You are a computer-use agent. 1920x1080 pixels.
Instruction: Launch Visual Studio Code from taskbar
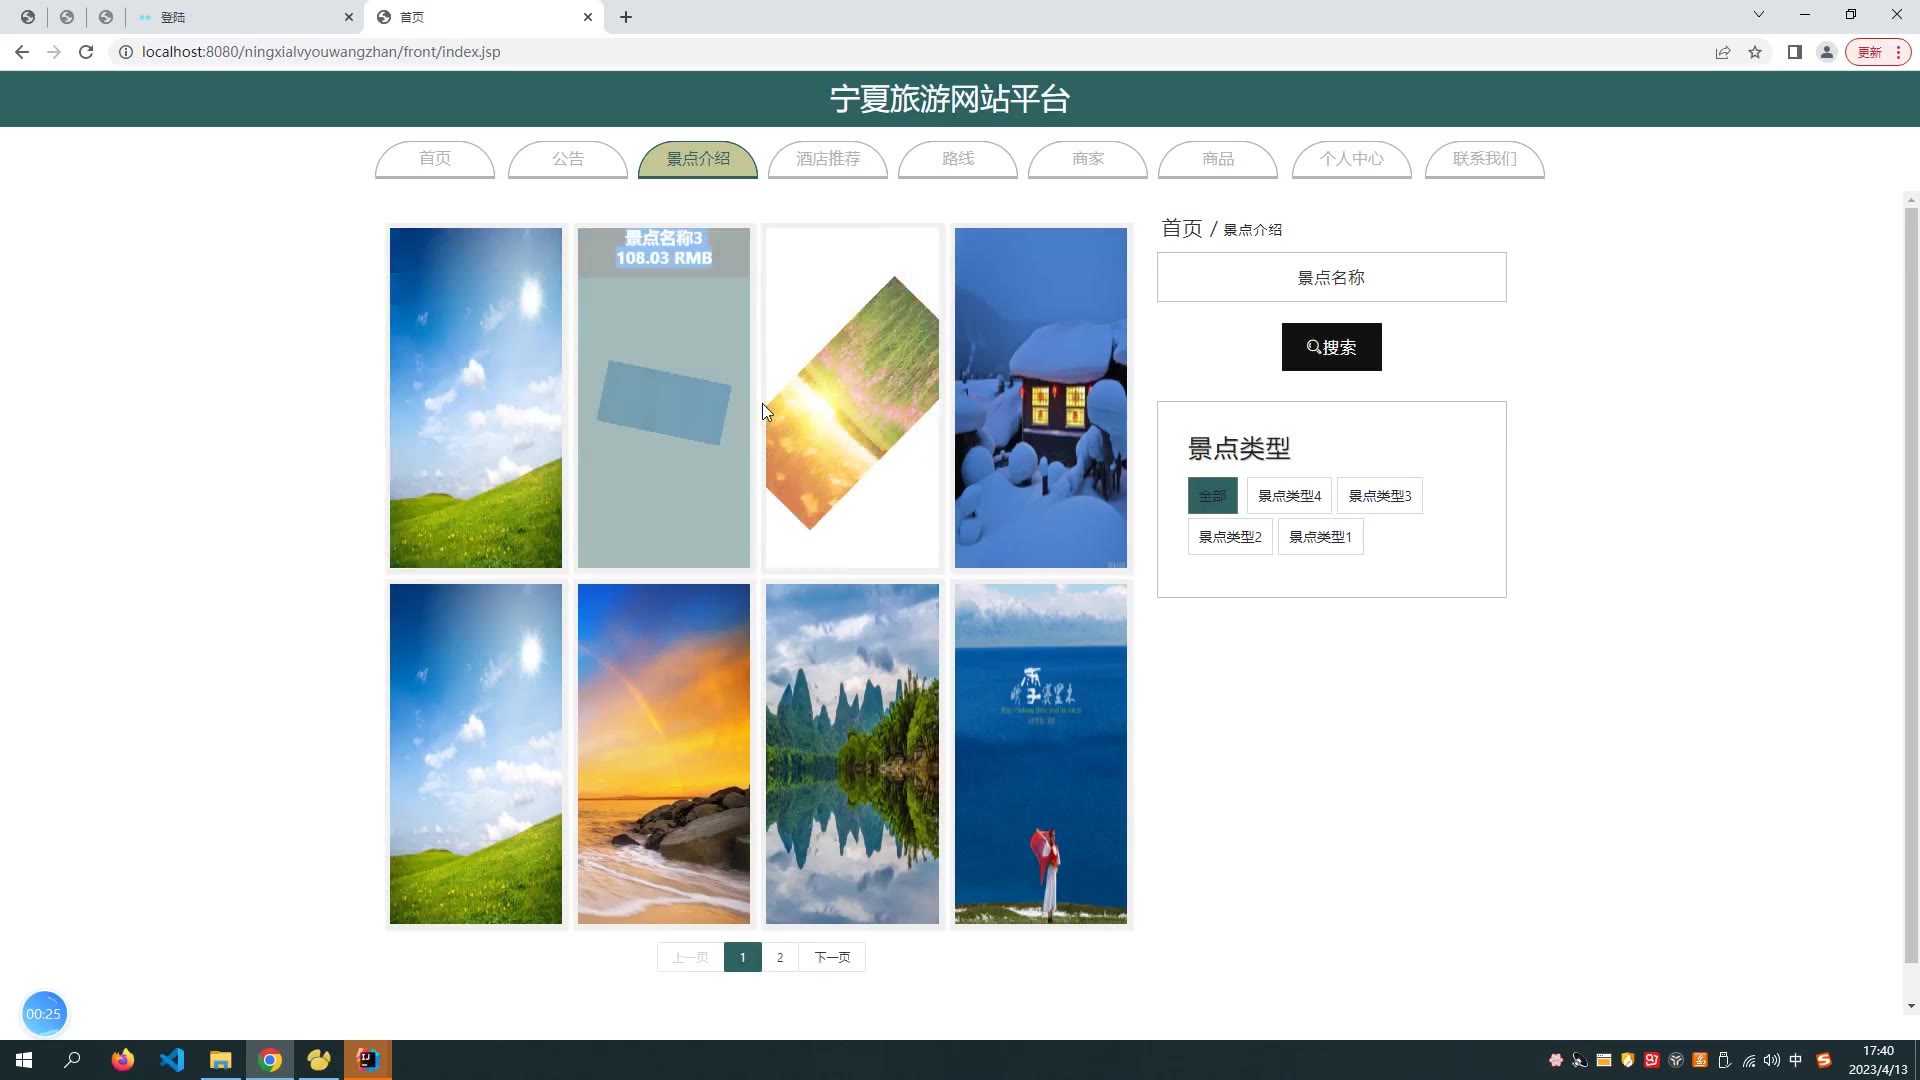[x=172, y=1060]
